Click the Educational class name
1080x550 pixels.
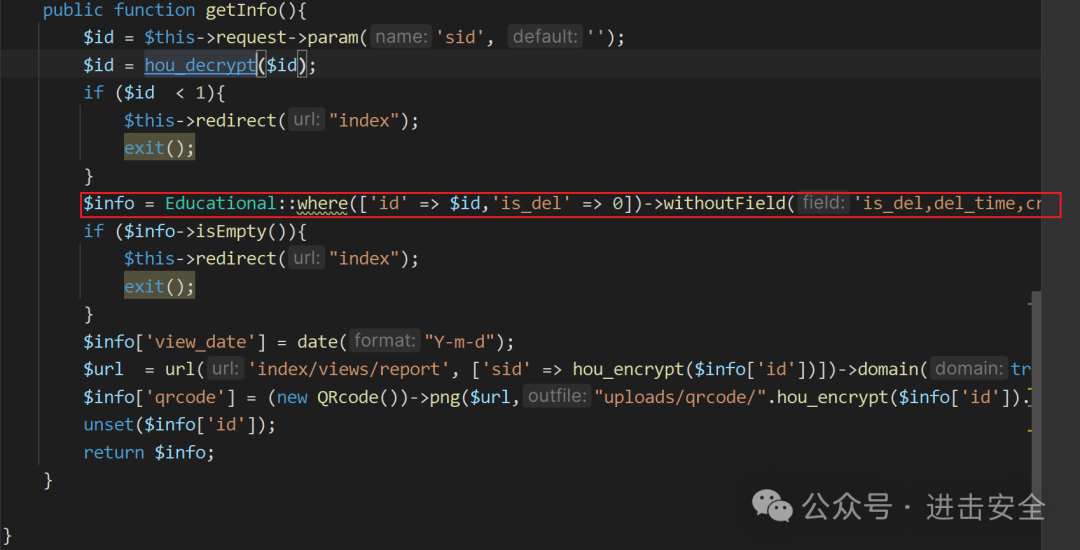(x=220, y=204)
